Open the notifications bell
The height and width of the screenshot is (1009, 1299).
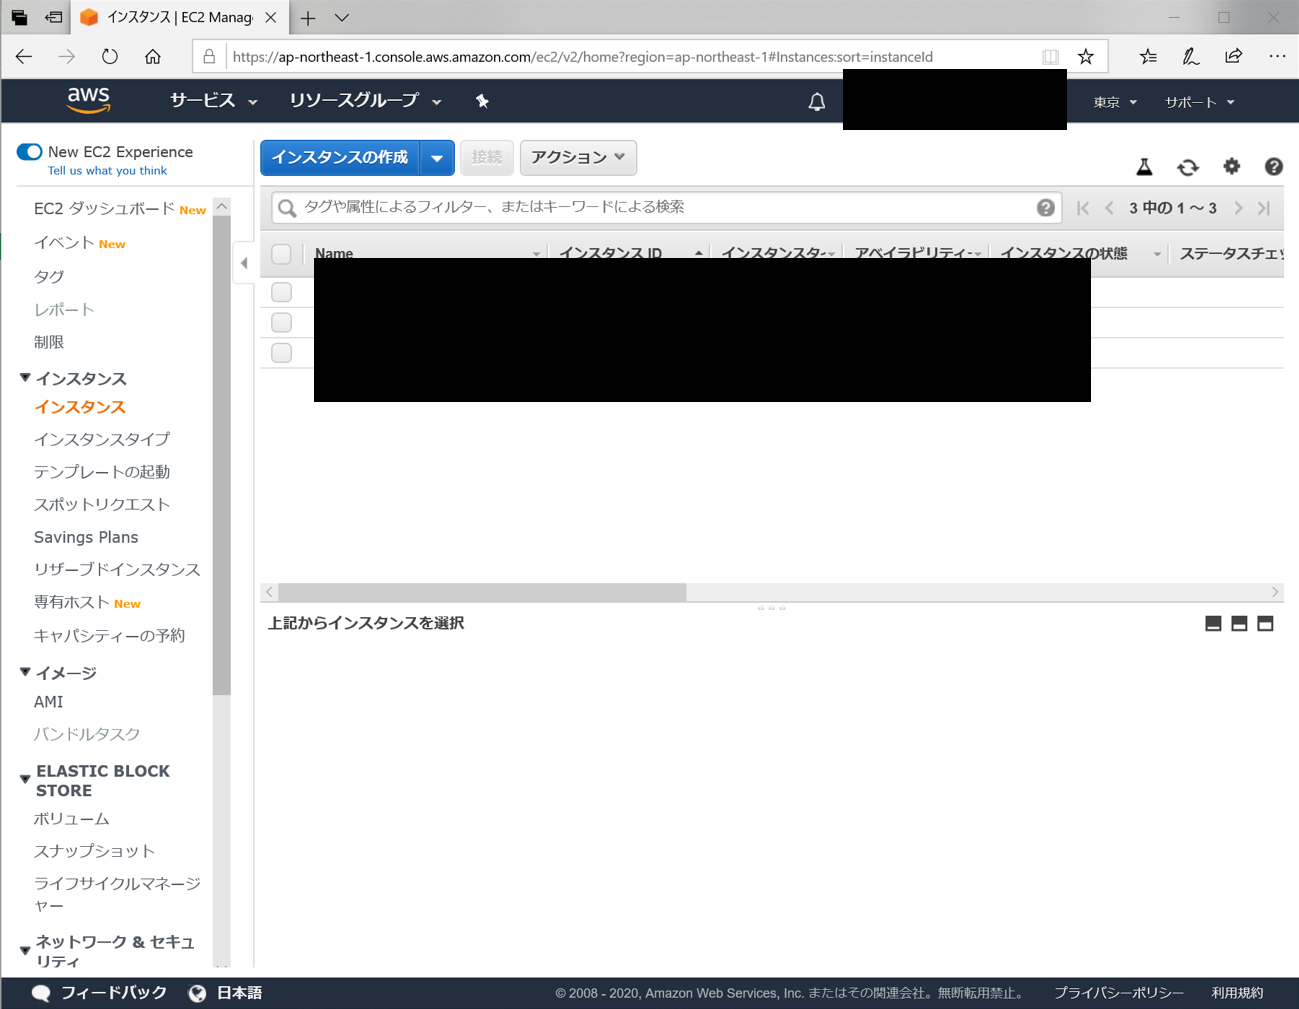point(817,102)
